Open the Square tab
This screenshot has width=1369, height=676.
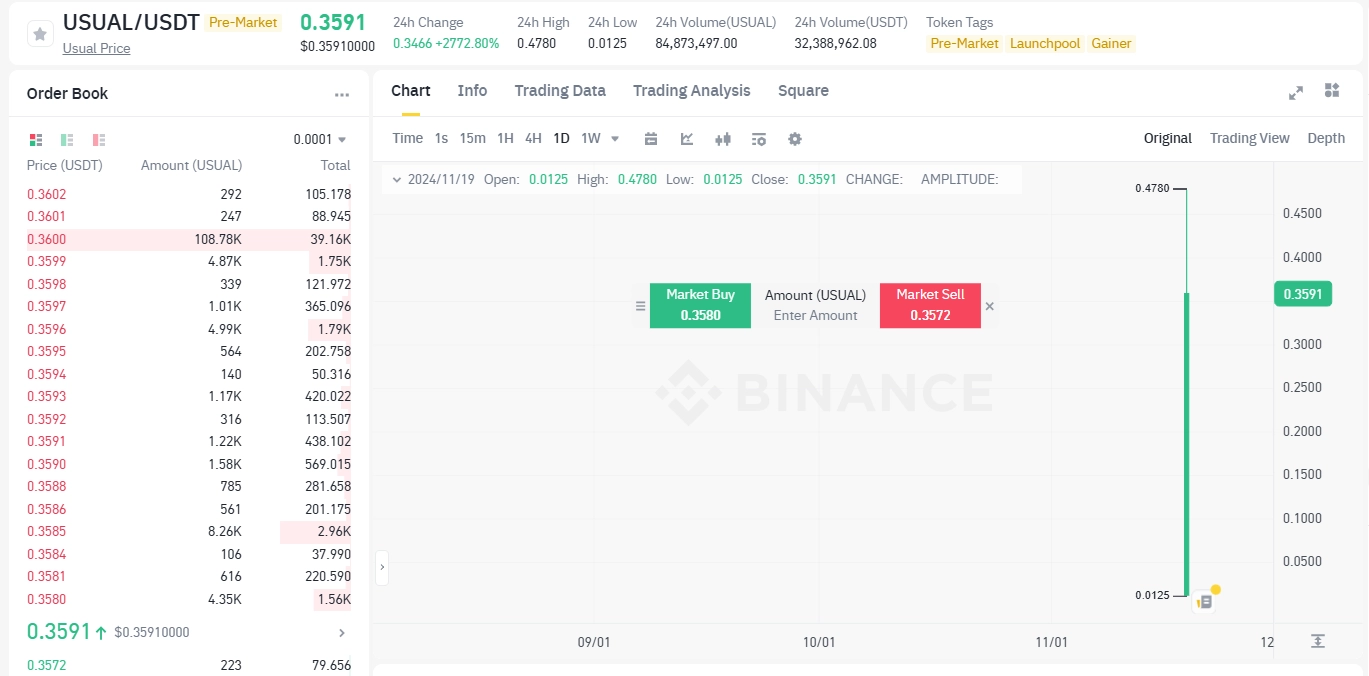803,90
